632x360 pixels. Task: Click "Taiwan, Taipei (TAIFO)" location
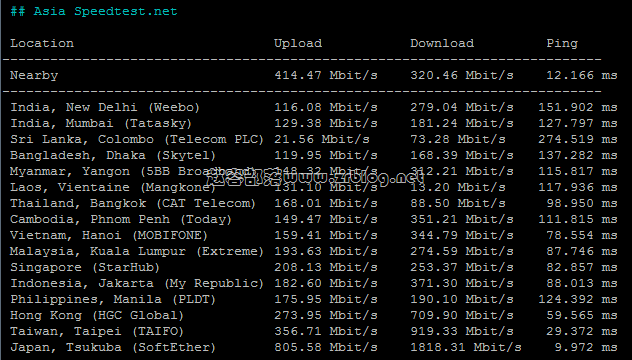97,331
